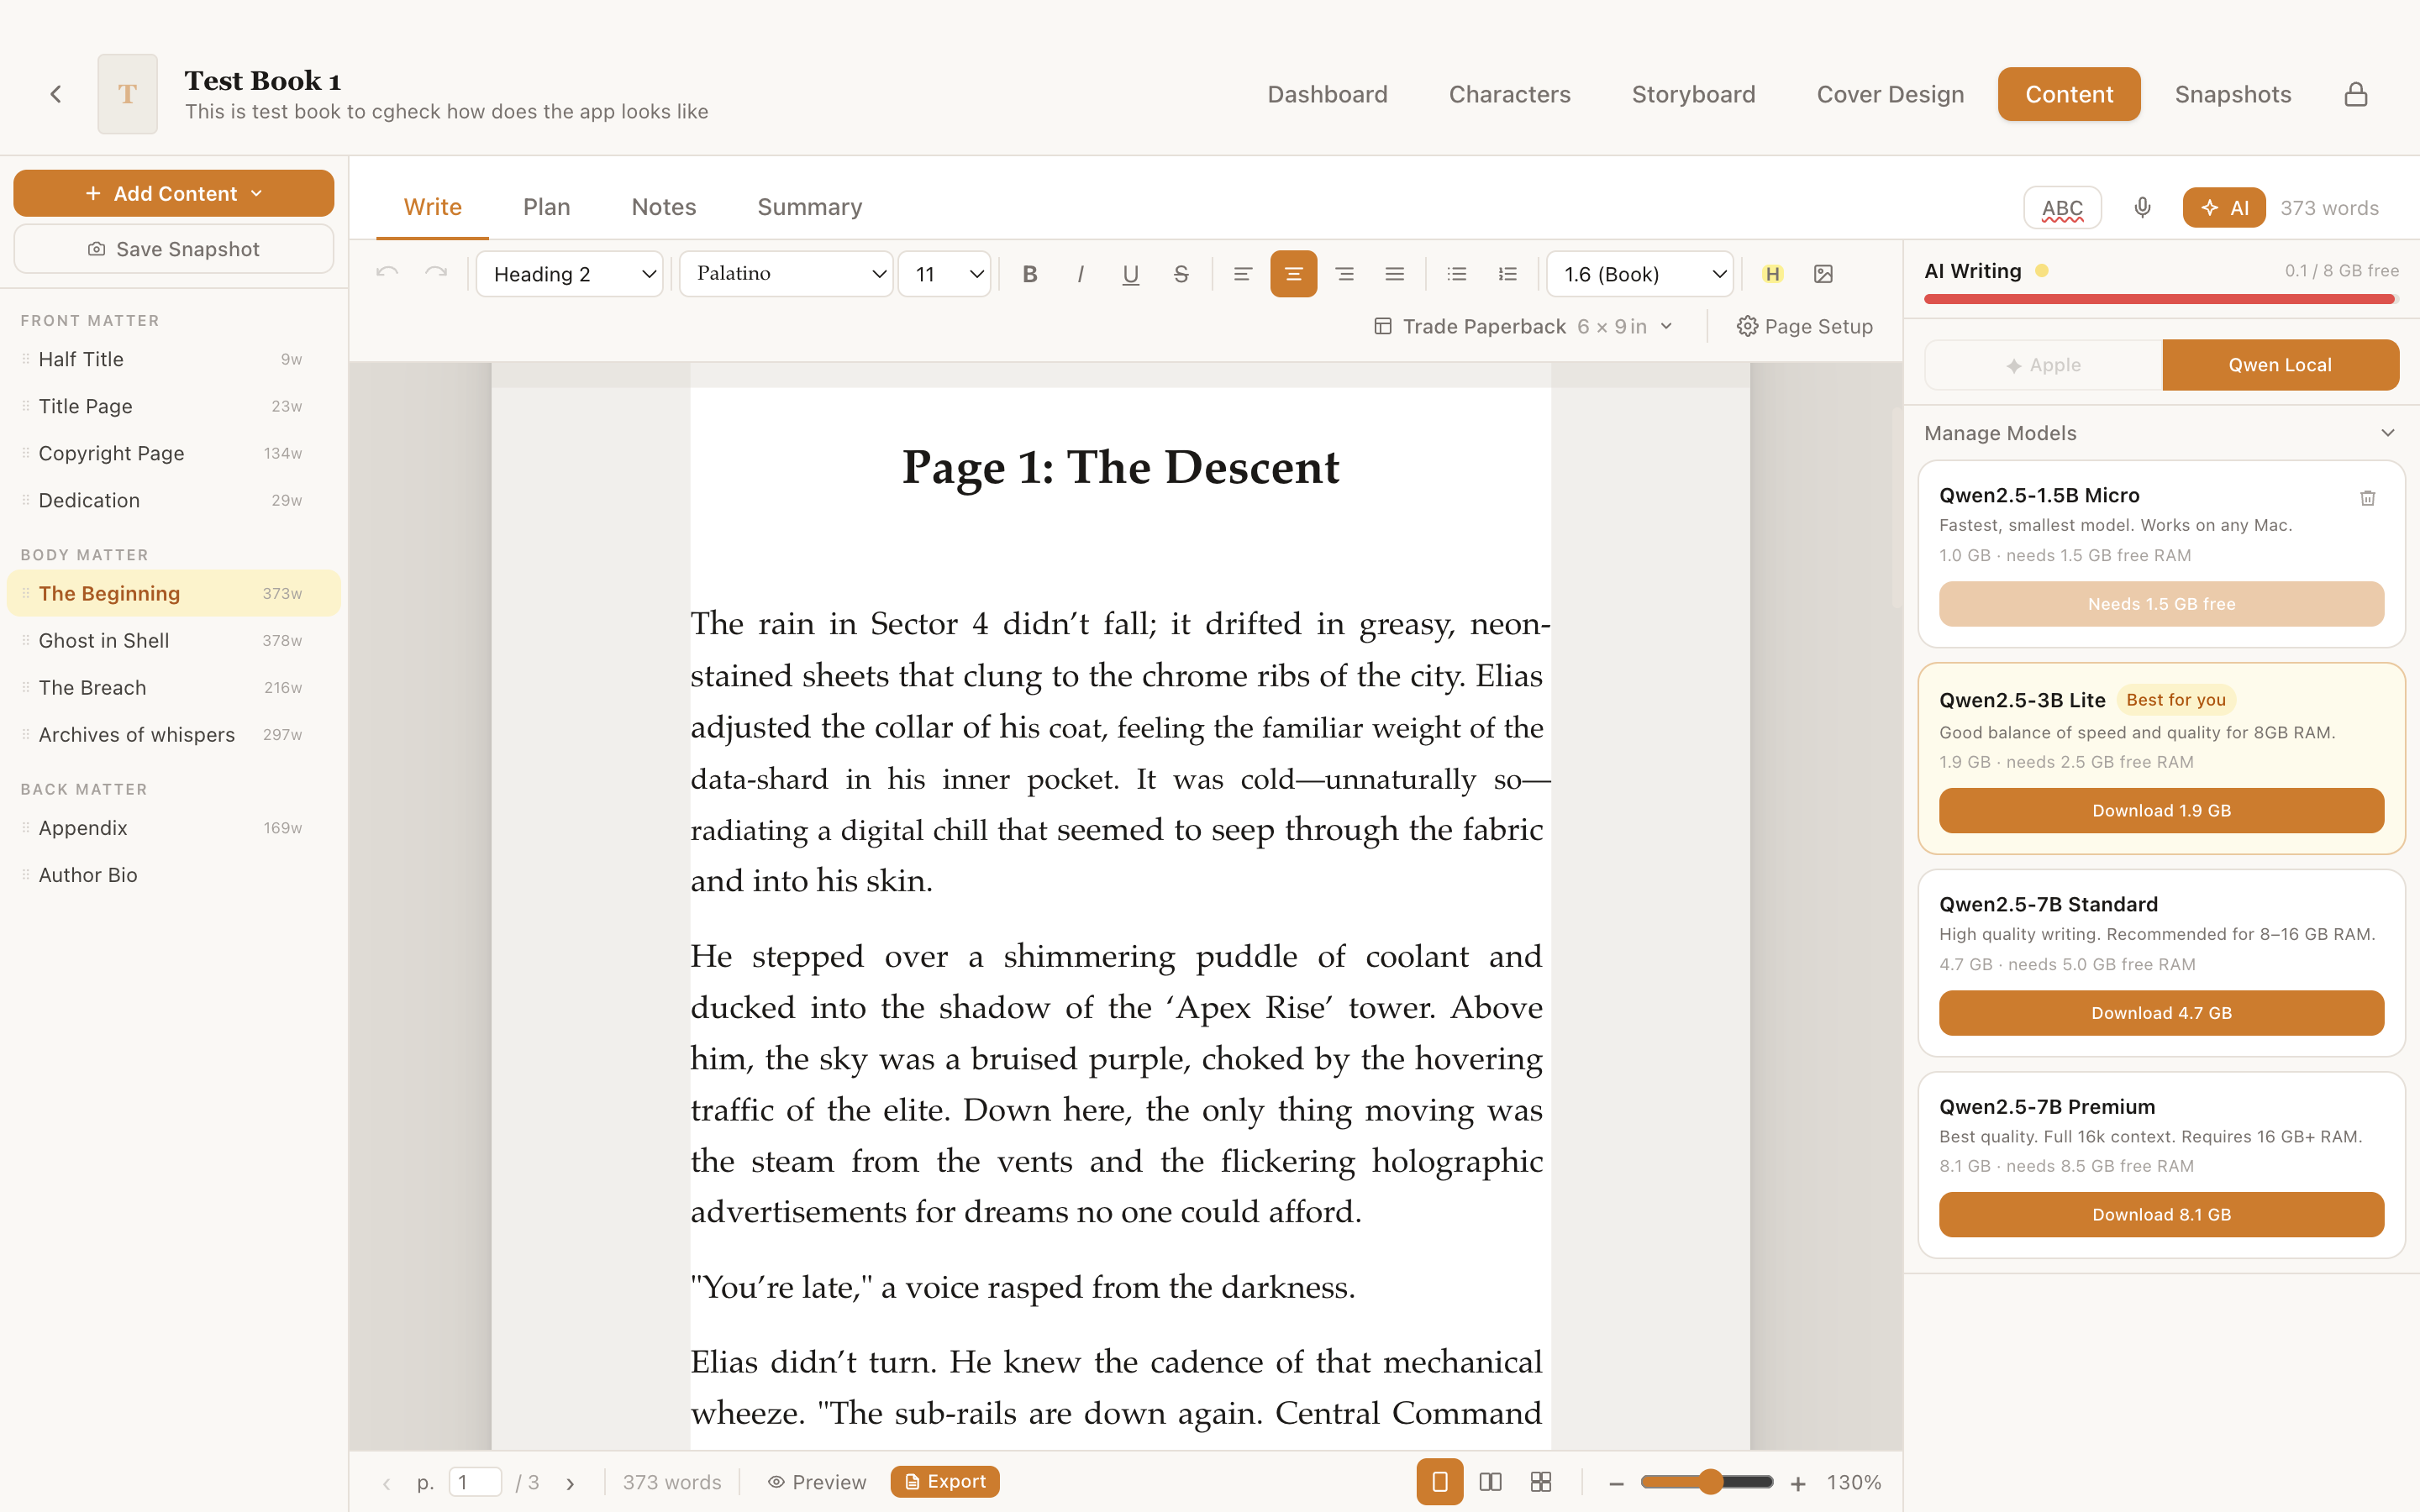This screenshot has height=1512, width=2420.
Task: Adjust the zoom slider
Action: click(1711, 1481)
